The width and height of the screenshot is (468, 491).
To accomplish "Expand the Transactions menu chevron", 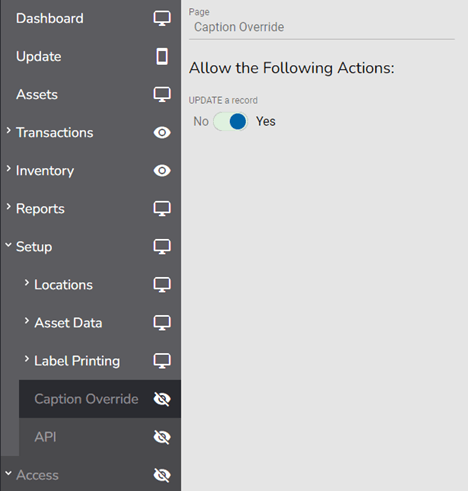I will 9,131.
